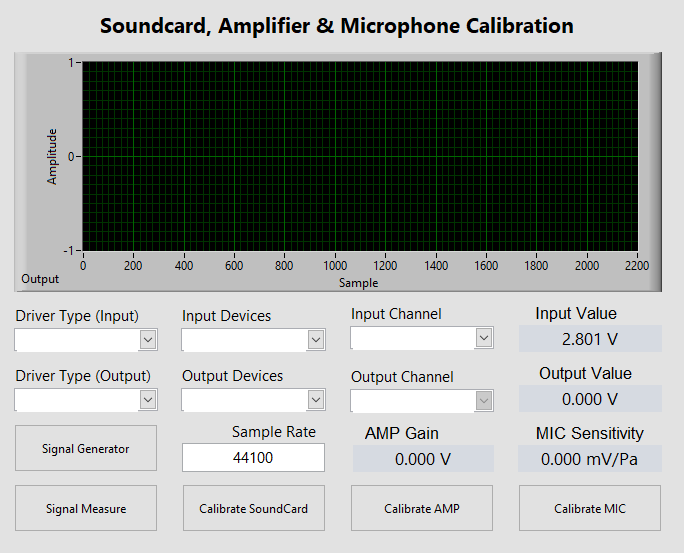
Task: Click the MIC Sensitivity mV/Pa readout
Action: [590, 459]
